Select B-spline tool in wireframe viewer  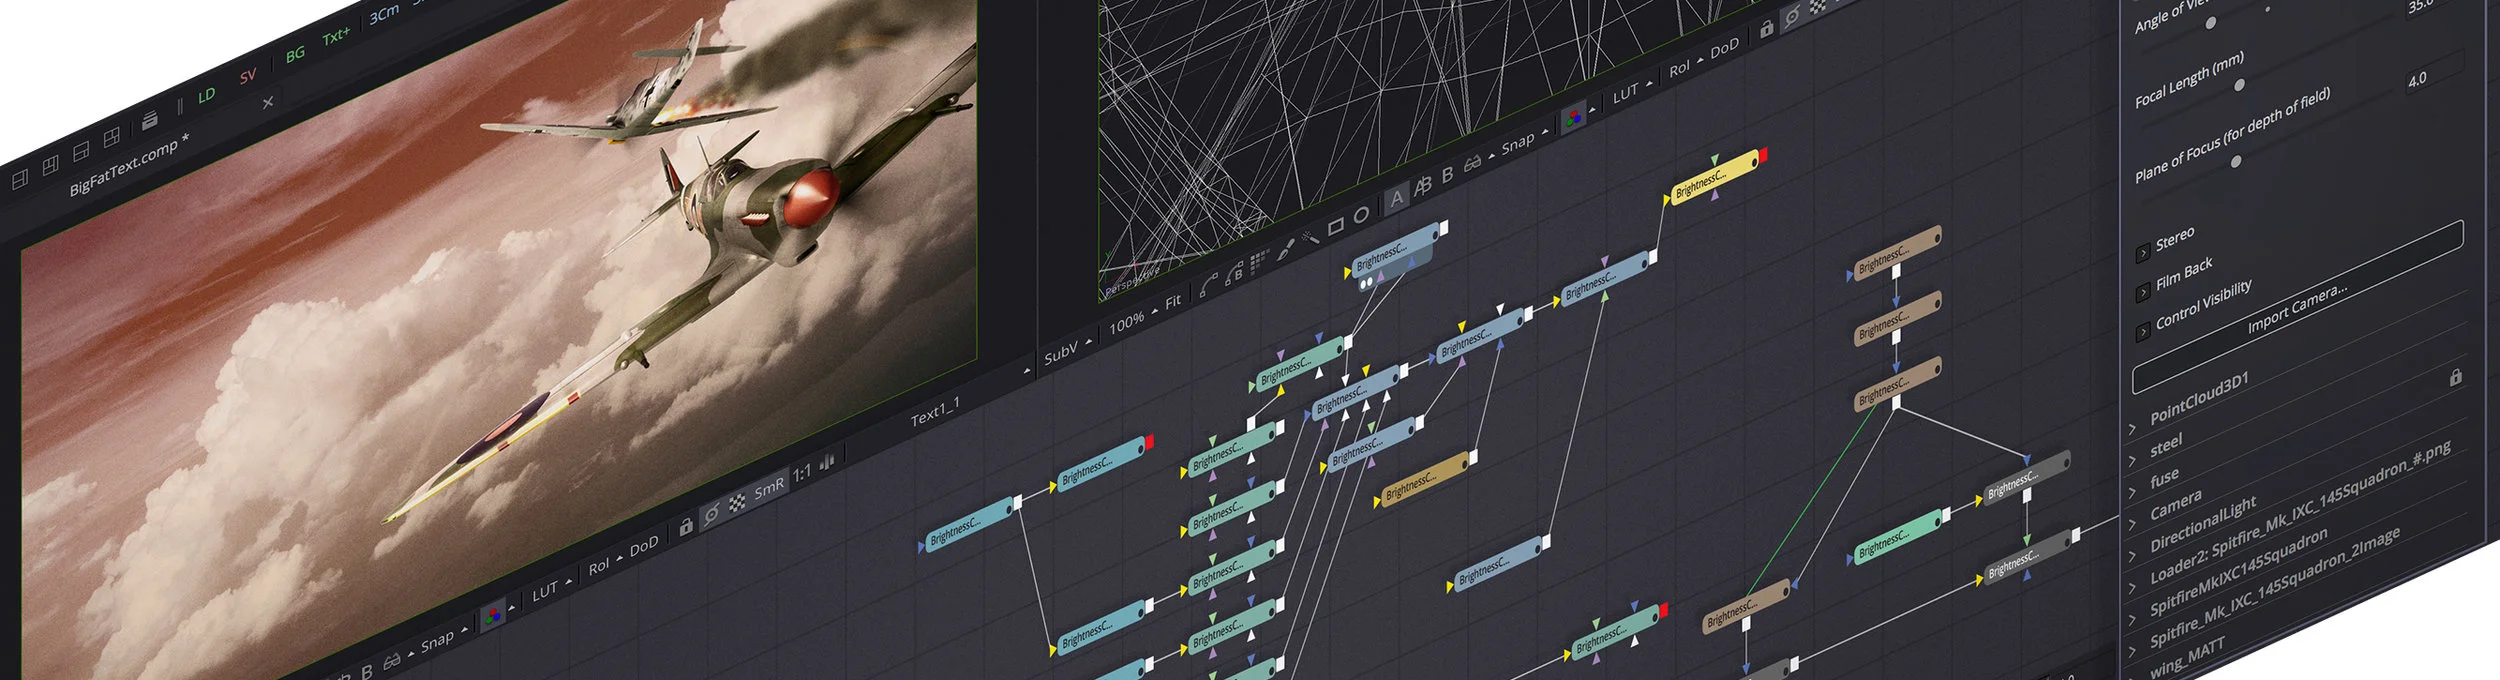(x=1235, y=271)
